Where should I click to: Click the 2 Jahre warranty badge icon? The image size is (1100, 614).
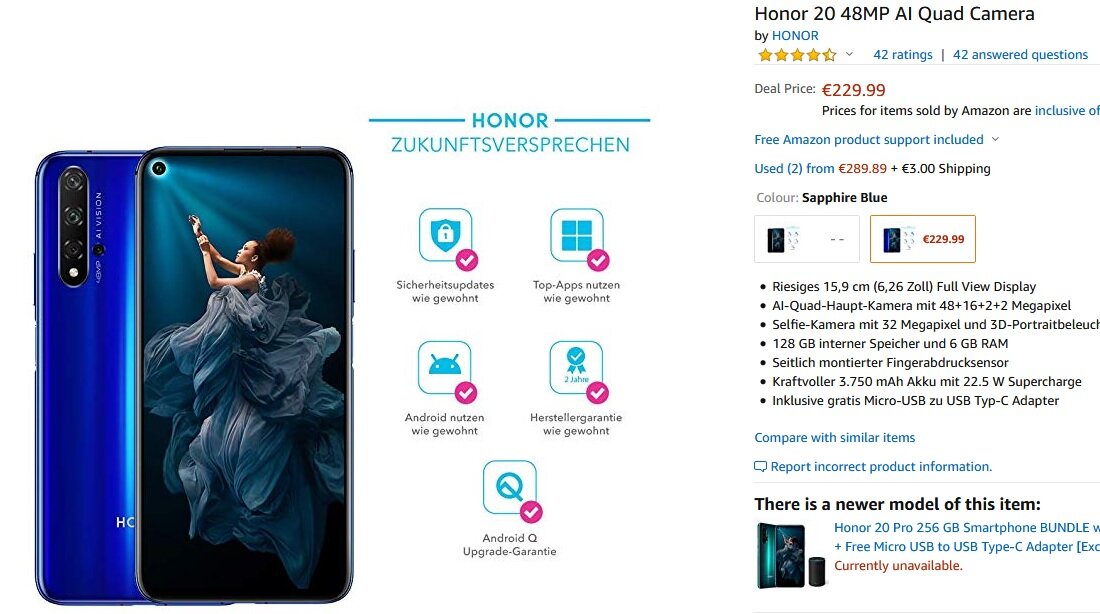pos(576,368)
